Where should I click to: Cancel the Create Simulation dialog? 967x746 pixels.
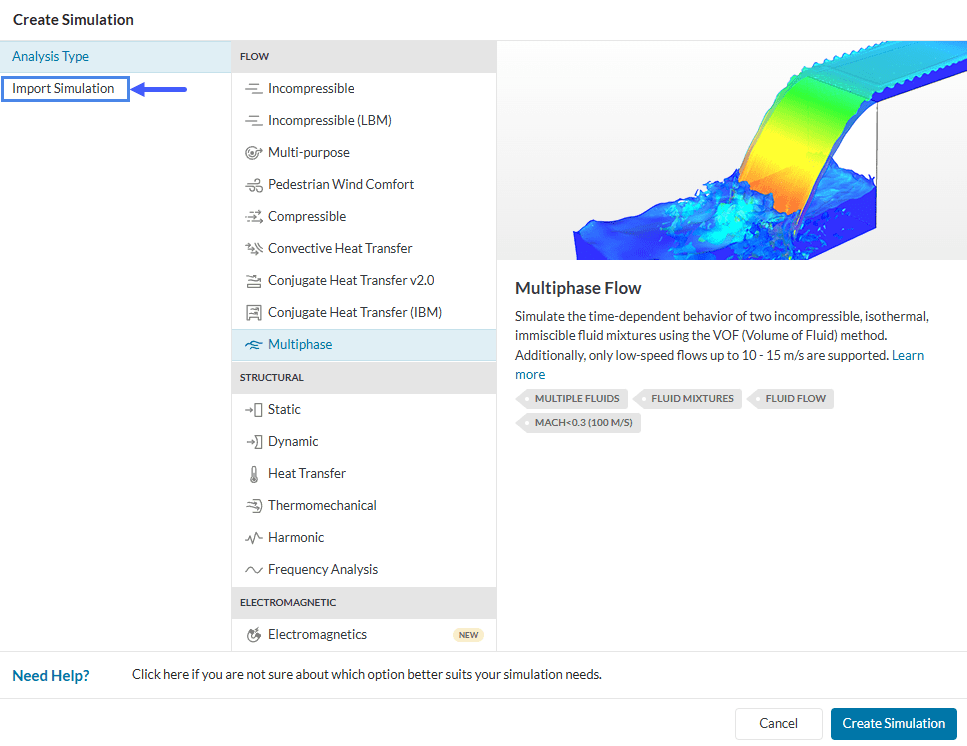click(x=778, y=723)
